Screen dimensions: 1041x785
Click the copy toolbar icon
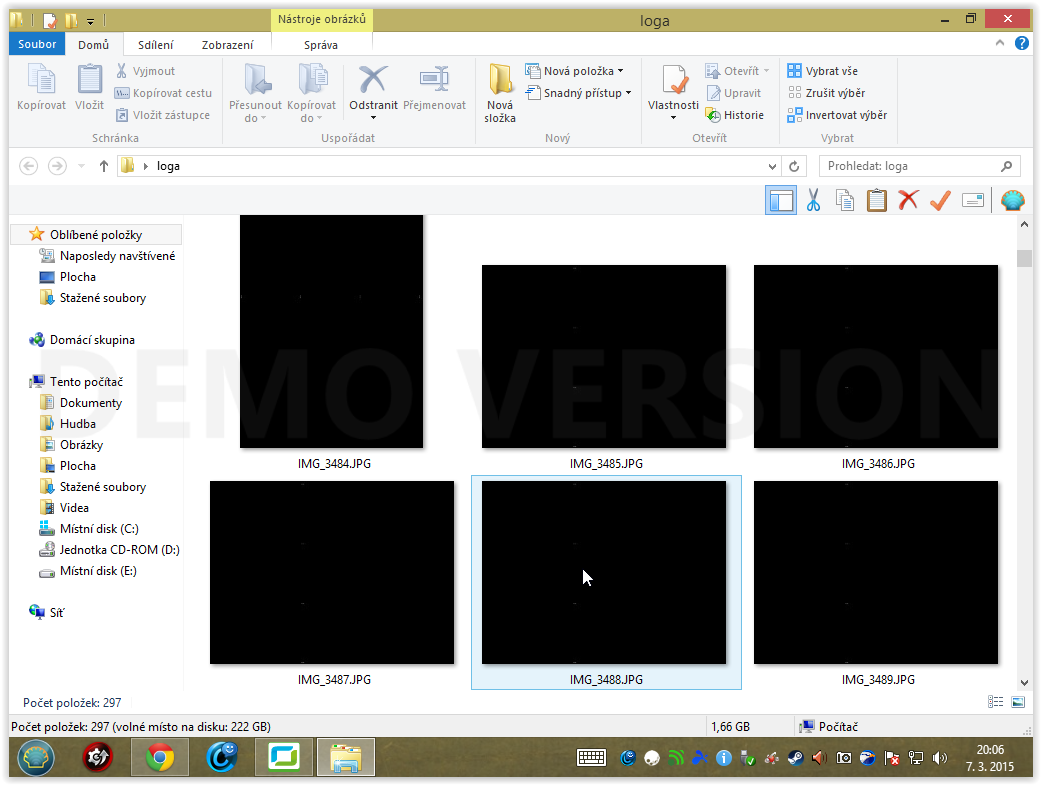(x=844, y=200)
